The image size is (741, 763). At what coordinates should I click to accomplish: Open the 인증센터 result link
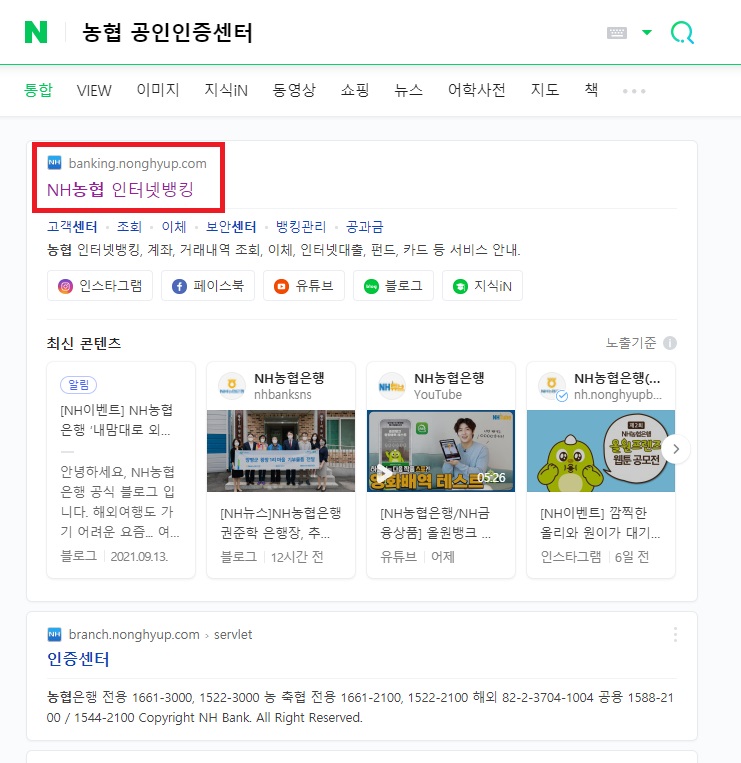78,659
